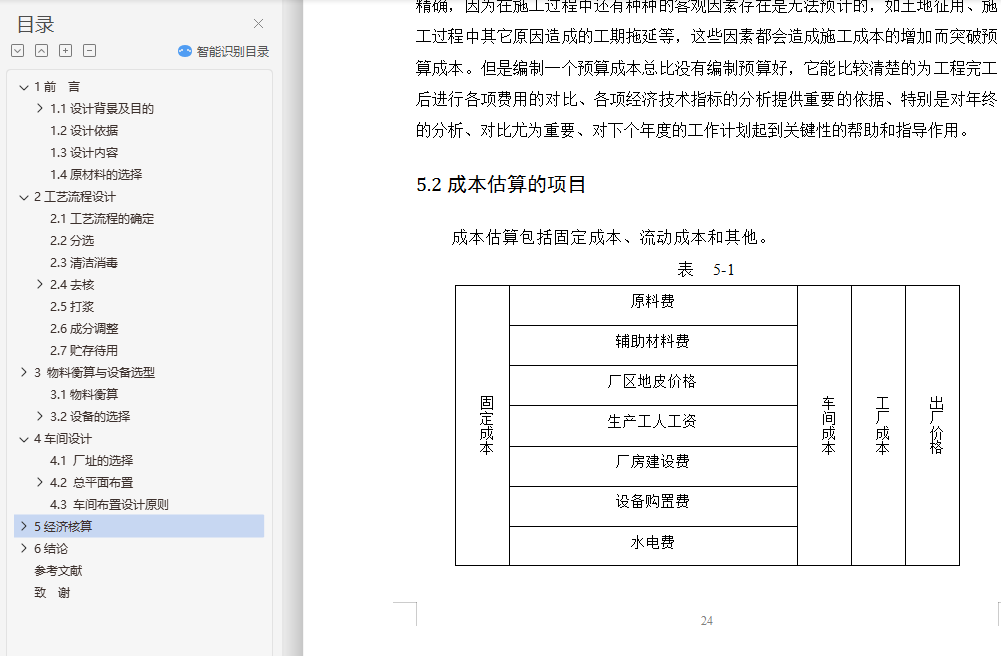Click the vertical 出厂价格 table cell

(x=933, y=426)
